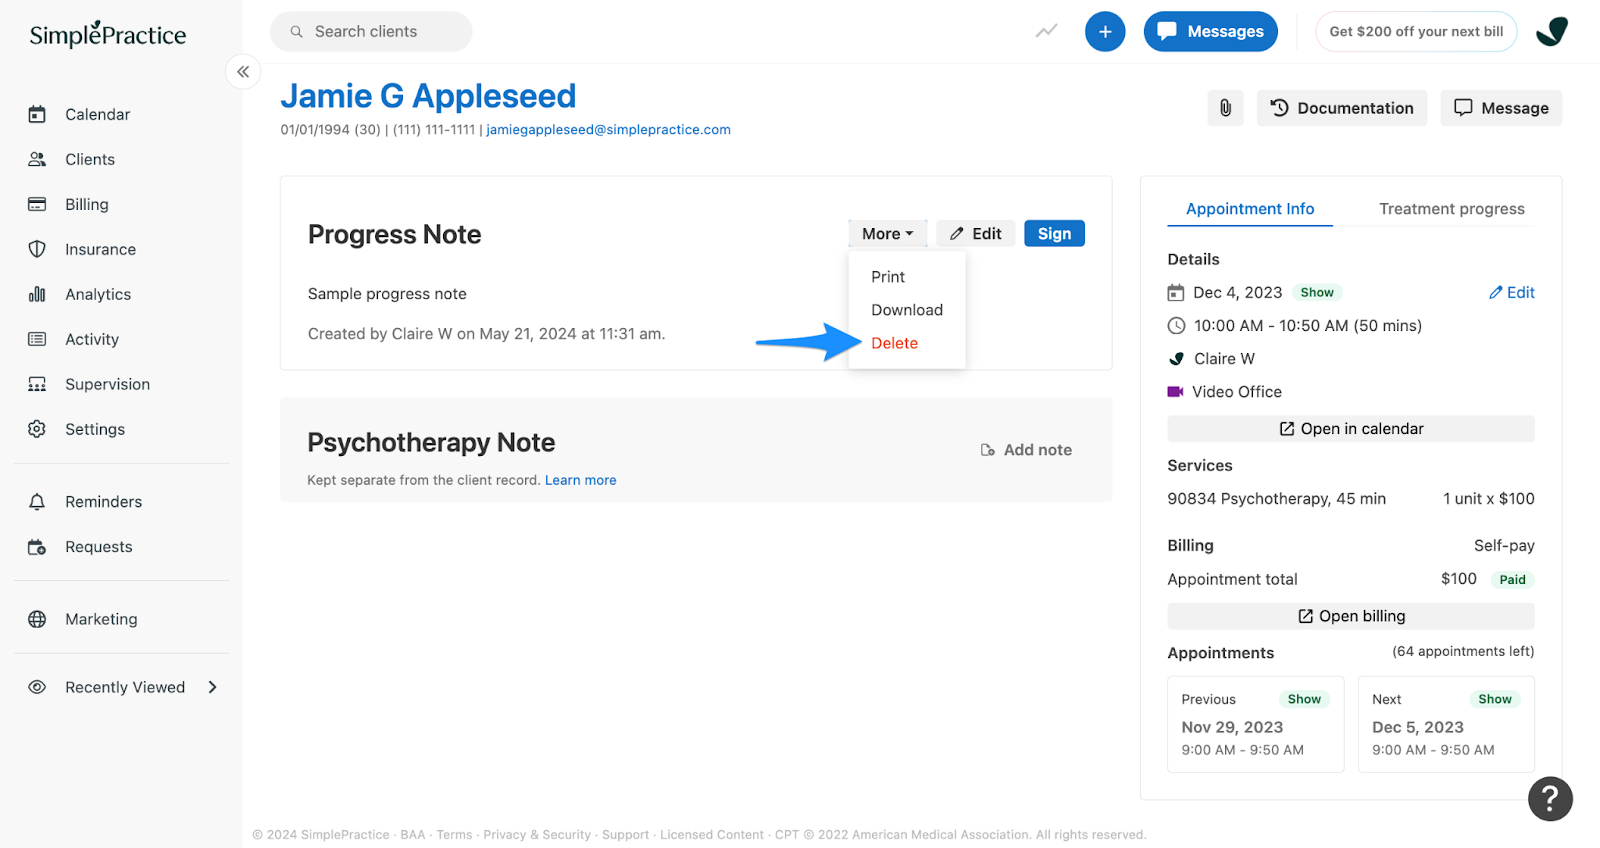Open the Insurance shield icon
This screenshot has width=1600, height=848.
pyautogui.click(x=37, y=249)
